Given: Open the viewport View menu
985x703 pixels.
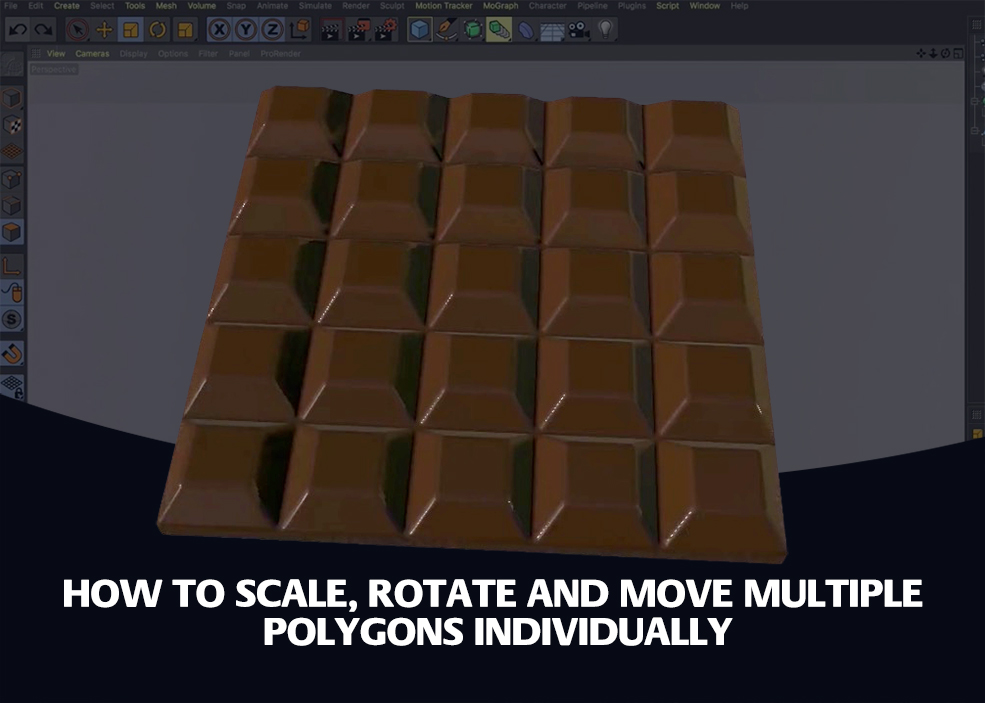Looking at the screenshot, I should click(56, 53).
